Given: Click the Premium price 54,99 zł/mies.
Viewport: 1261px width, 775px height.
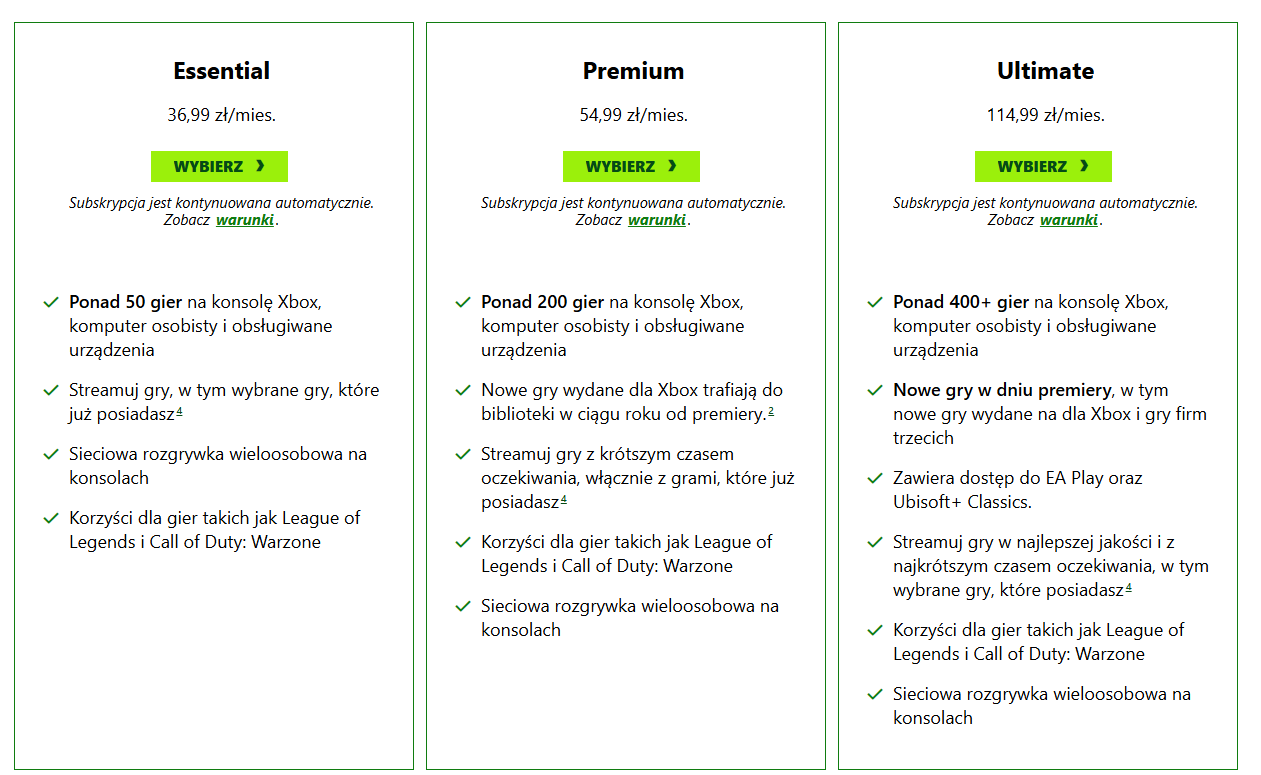Looking at the screenshot, I should (633, 115).
